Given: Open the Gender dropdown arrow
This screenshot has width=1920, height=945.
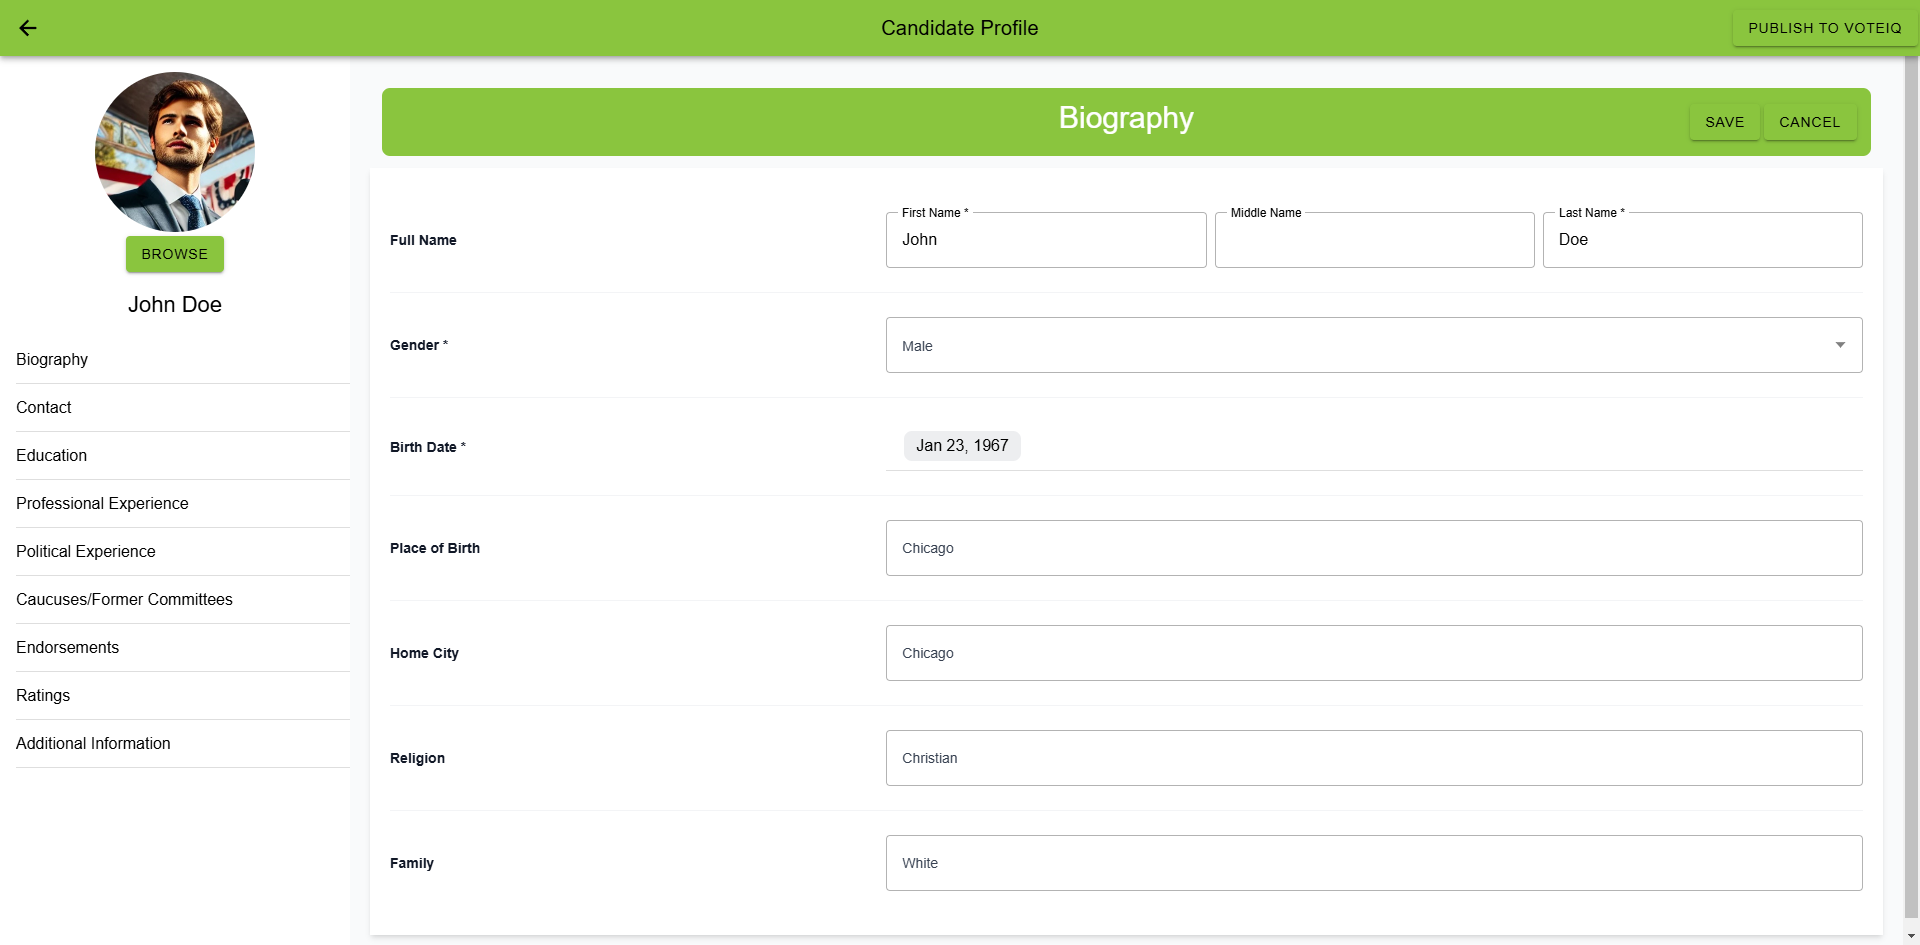Looking at the screenshot, I should click(x=1839, y=345).
